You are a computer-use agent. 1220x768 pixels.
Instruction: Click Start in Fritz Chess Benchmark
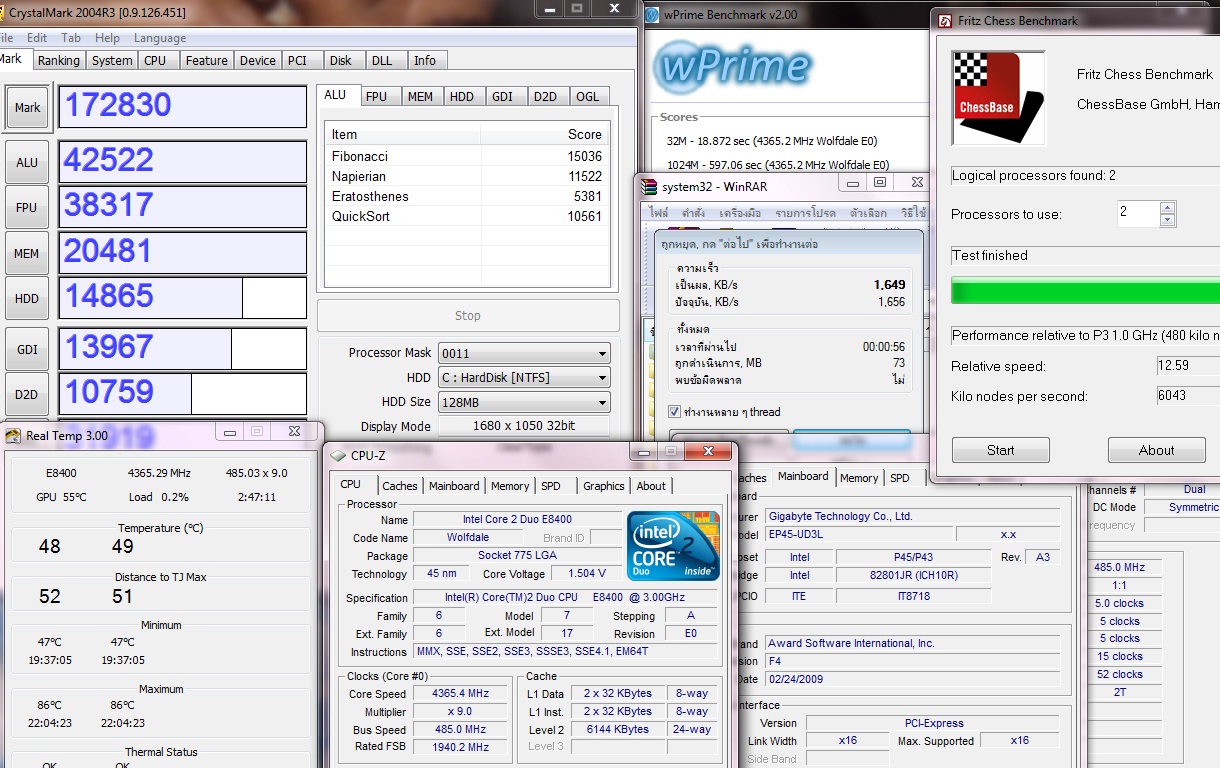1001,450
